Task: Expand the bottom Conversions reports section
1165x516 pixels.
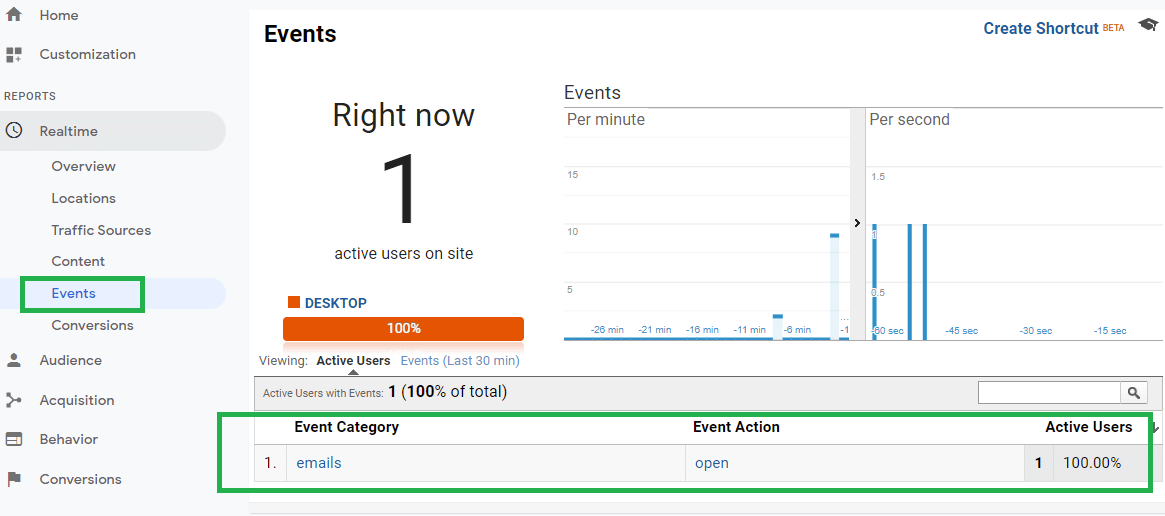Action: (x=80, y=479)
